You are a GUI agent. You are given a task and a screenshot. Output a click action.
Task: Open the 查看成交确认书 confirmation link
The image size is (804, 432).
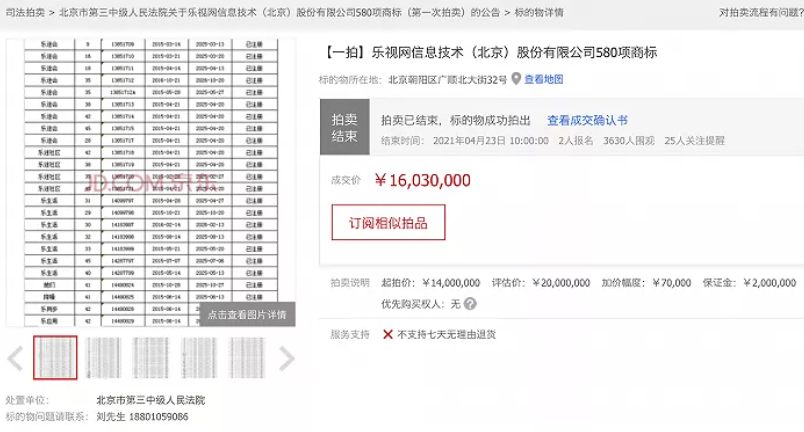587,120
